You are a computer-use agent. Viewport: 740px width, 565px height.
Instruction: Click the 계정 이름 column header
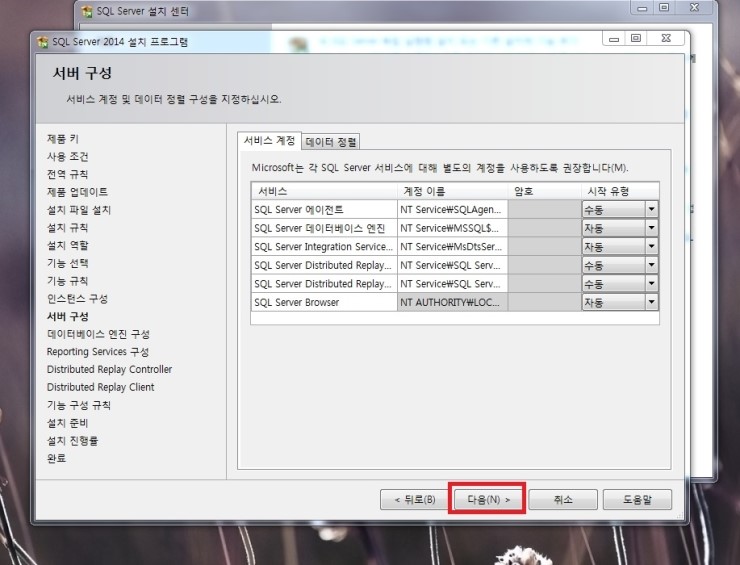coord(453,191)
